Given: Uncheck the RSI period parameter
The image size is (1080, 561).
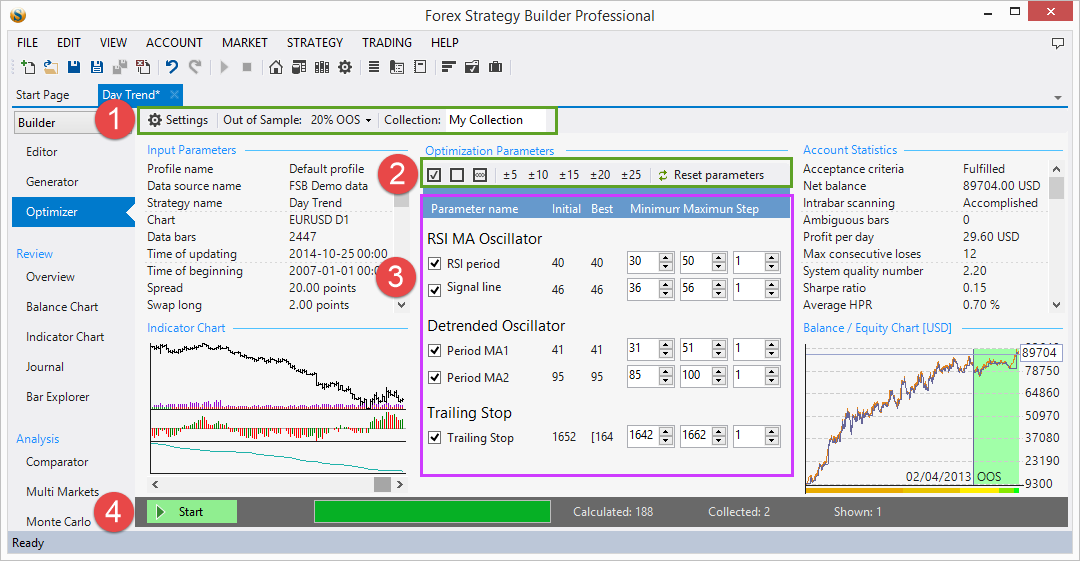Looking at the screenshot, I should pos(434,263).
